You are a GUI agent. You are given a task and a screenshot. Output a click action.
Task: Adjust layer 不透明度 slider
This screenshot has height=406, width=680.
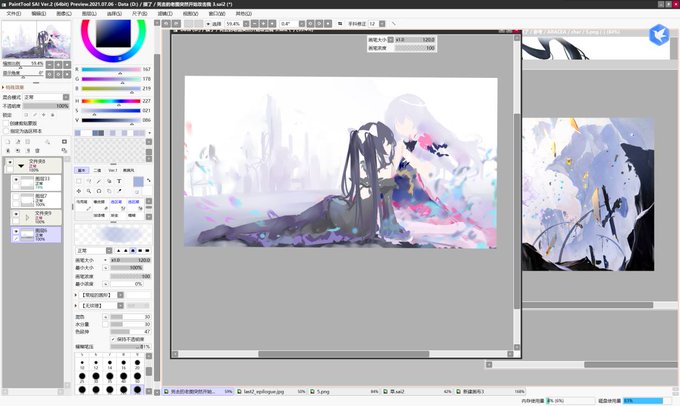pos(46,106)
